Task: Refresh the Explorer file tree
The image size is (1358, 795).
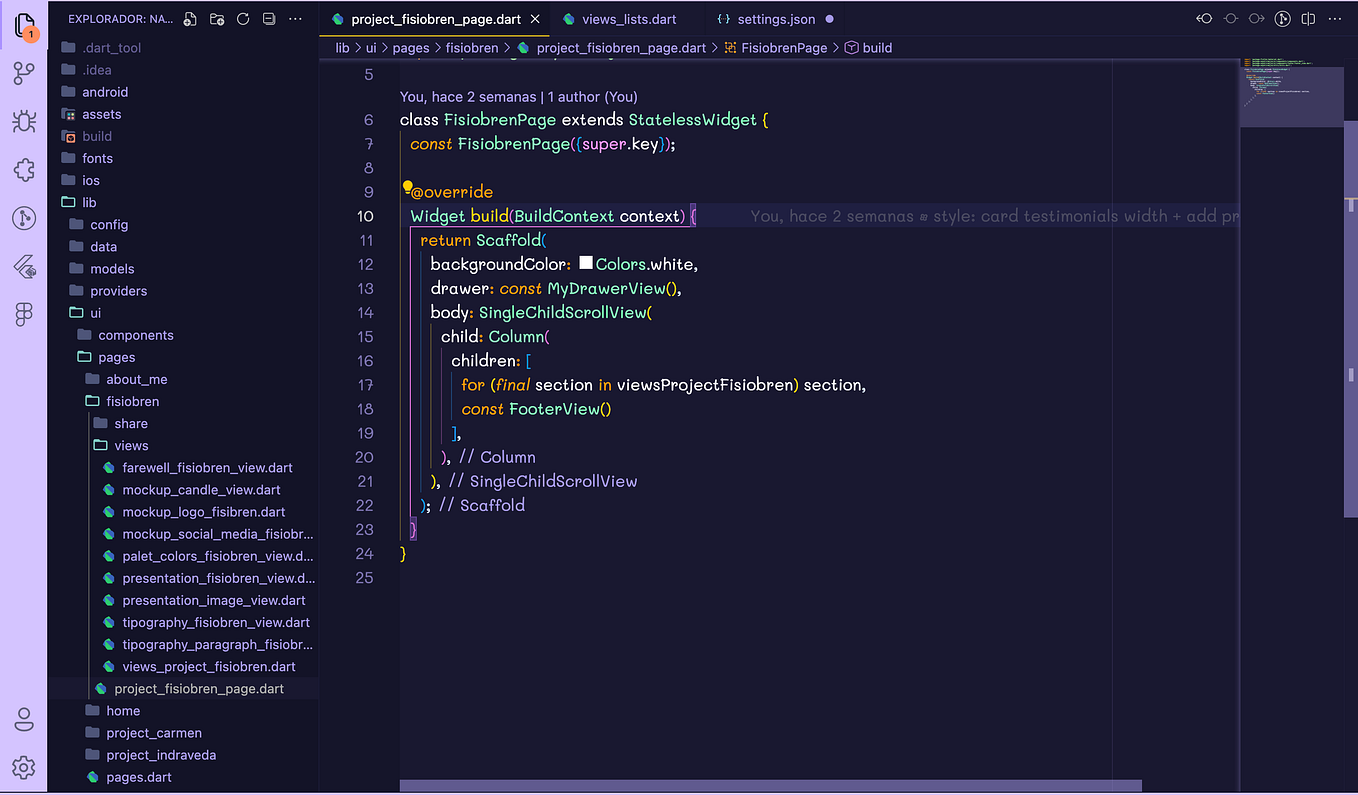Action: (x=241, y=19)
